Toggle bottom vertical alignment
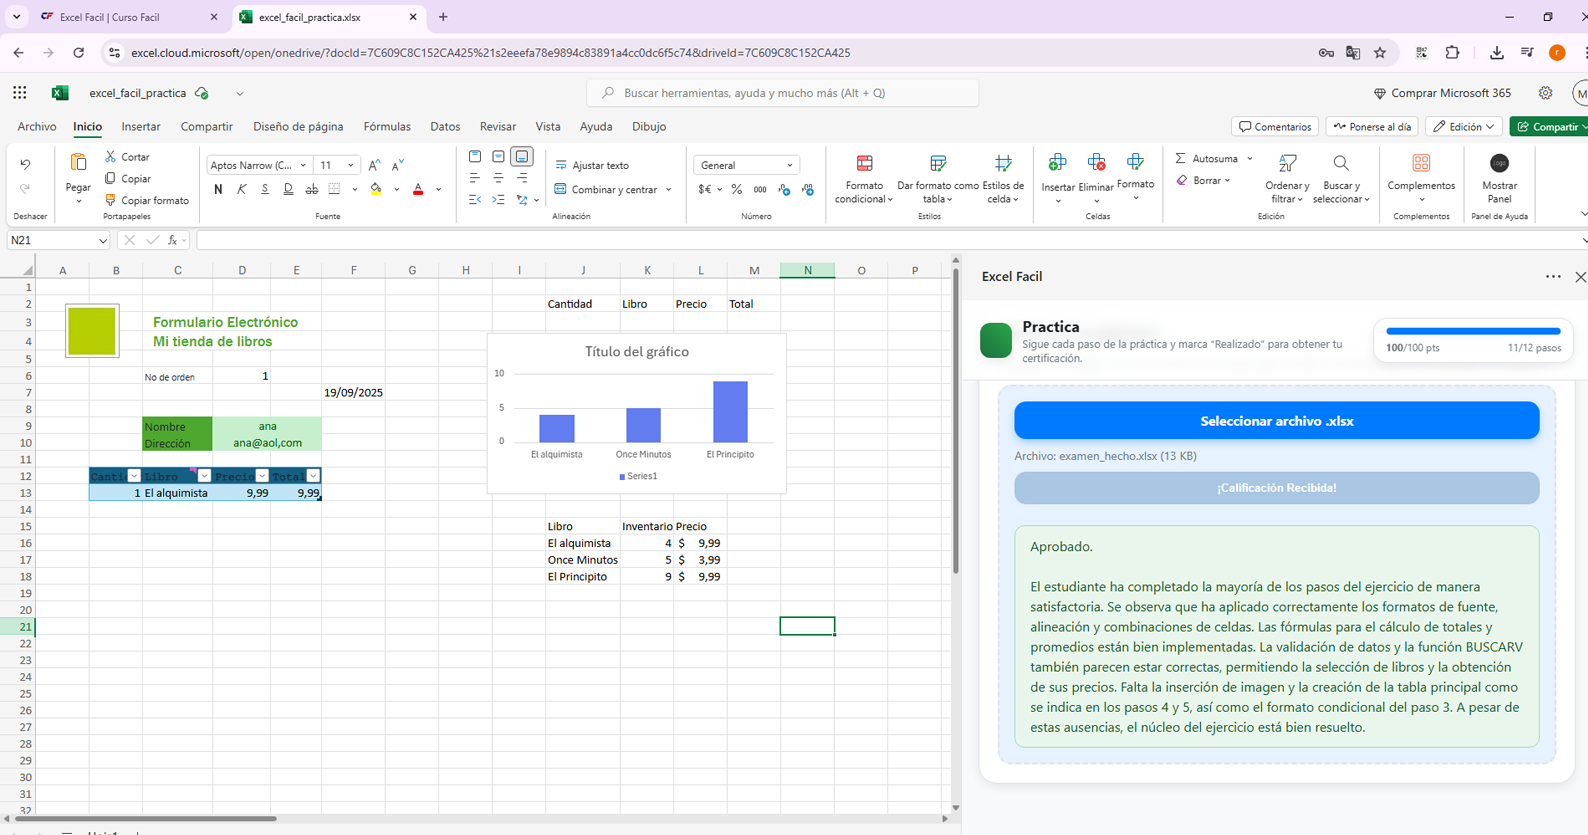Screen dimensions: 1588x835 click(x=522, y=157)
